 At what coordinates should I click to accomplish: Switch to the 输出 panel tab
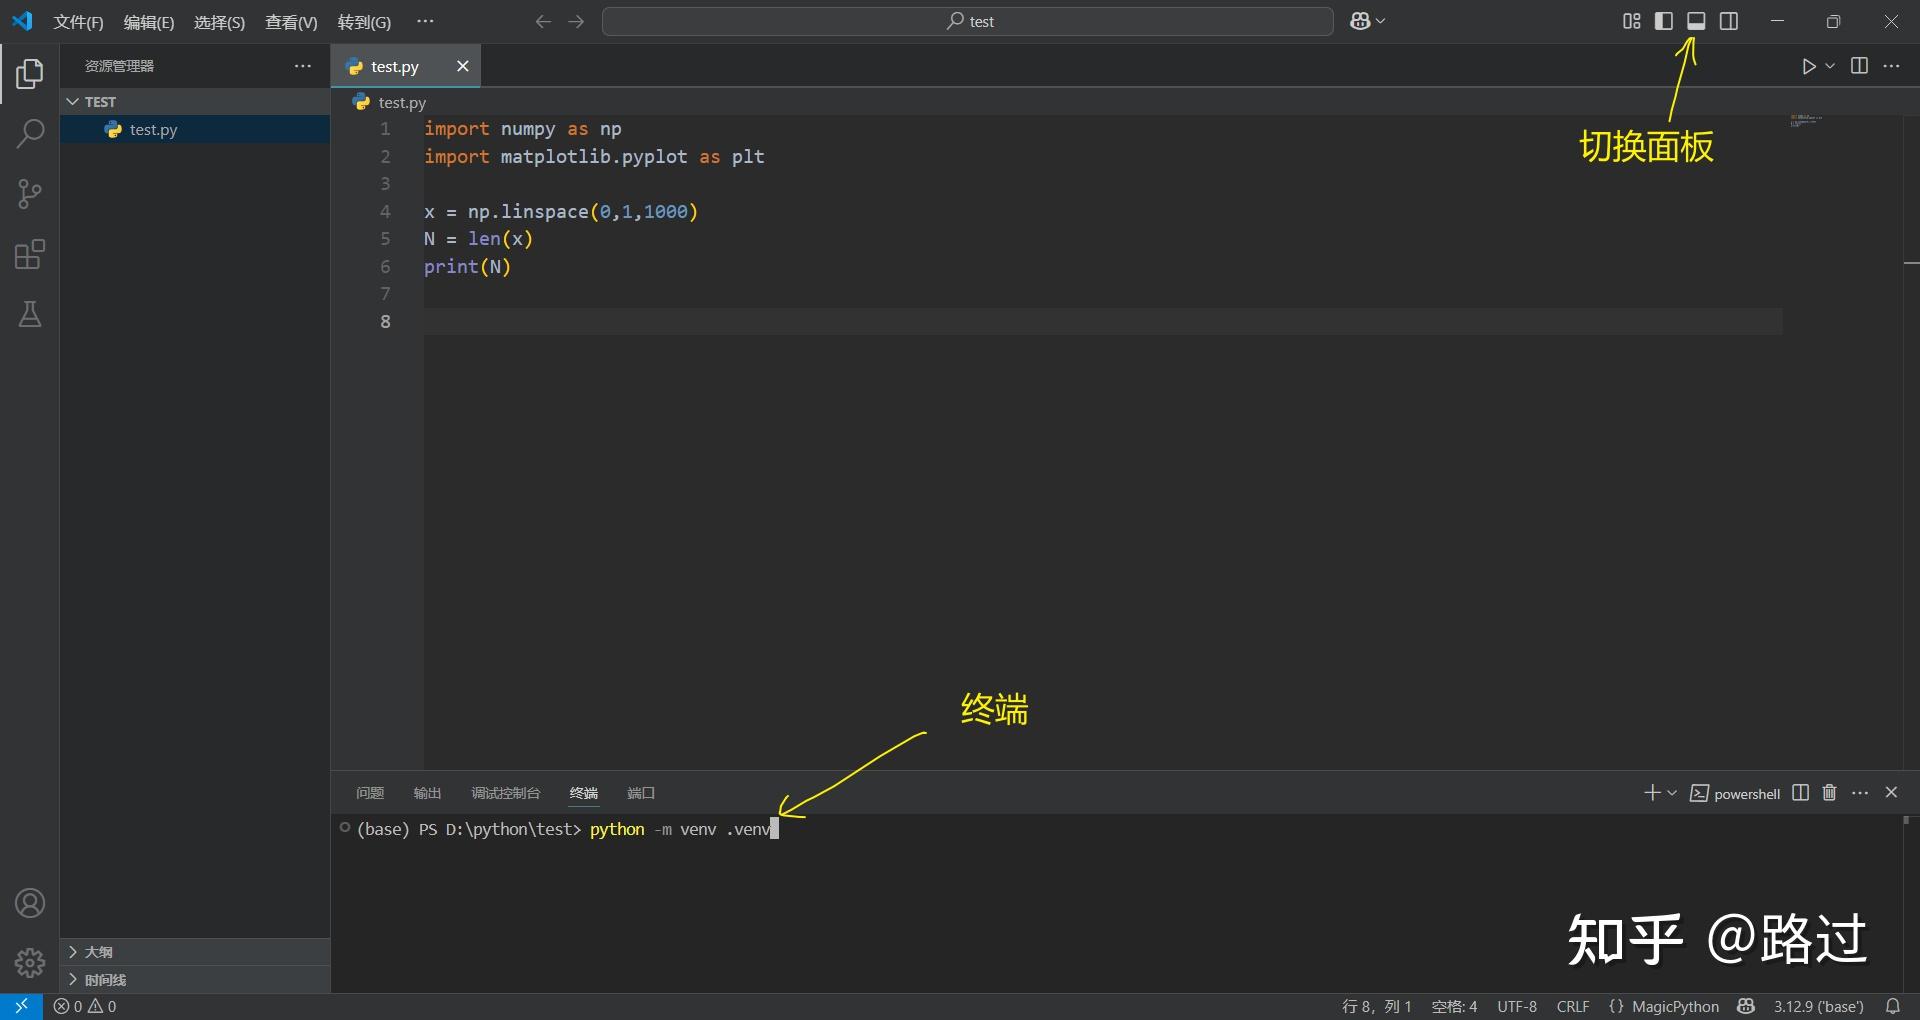point(427,793)
